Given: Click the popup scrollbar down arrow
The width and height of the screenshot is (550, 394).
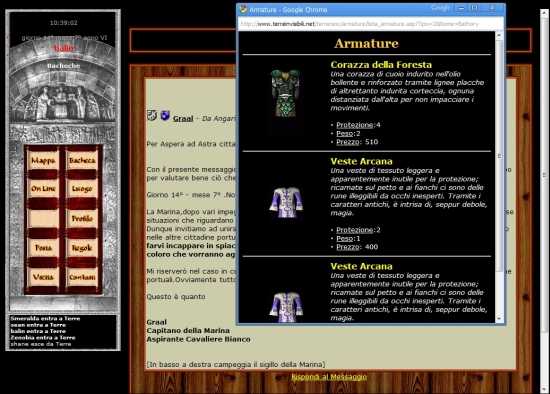Looking at the screenshot, I should point(499,319).
